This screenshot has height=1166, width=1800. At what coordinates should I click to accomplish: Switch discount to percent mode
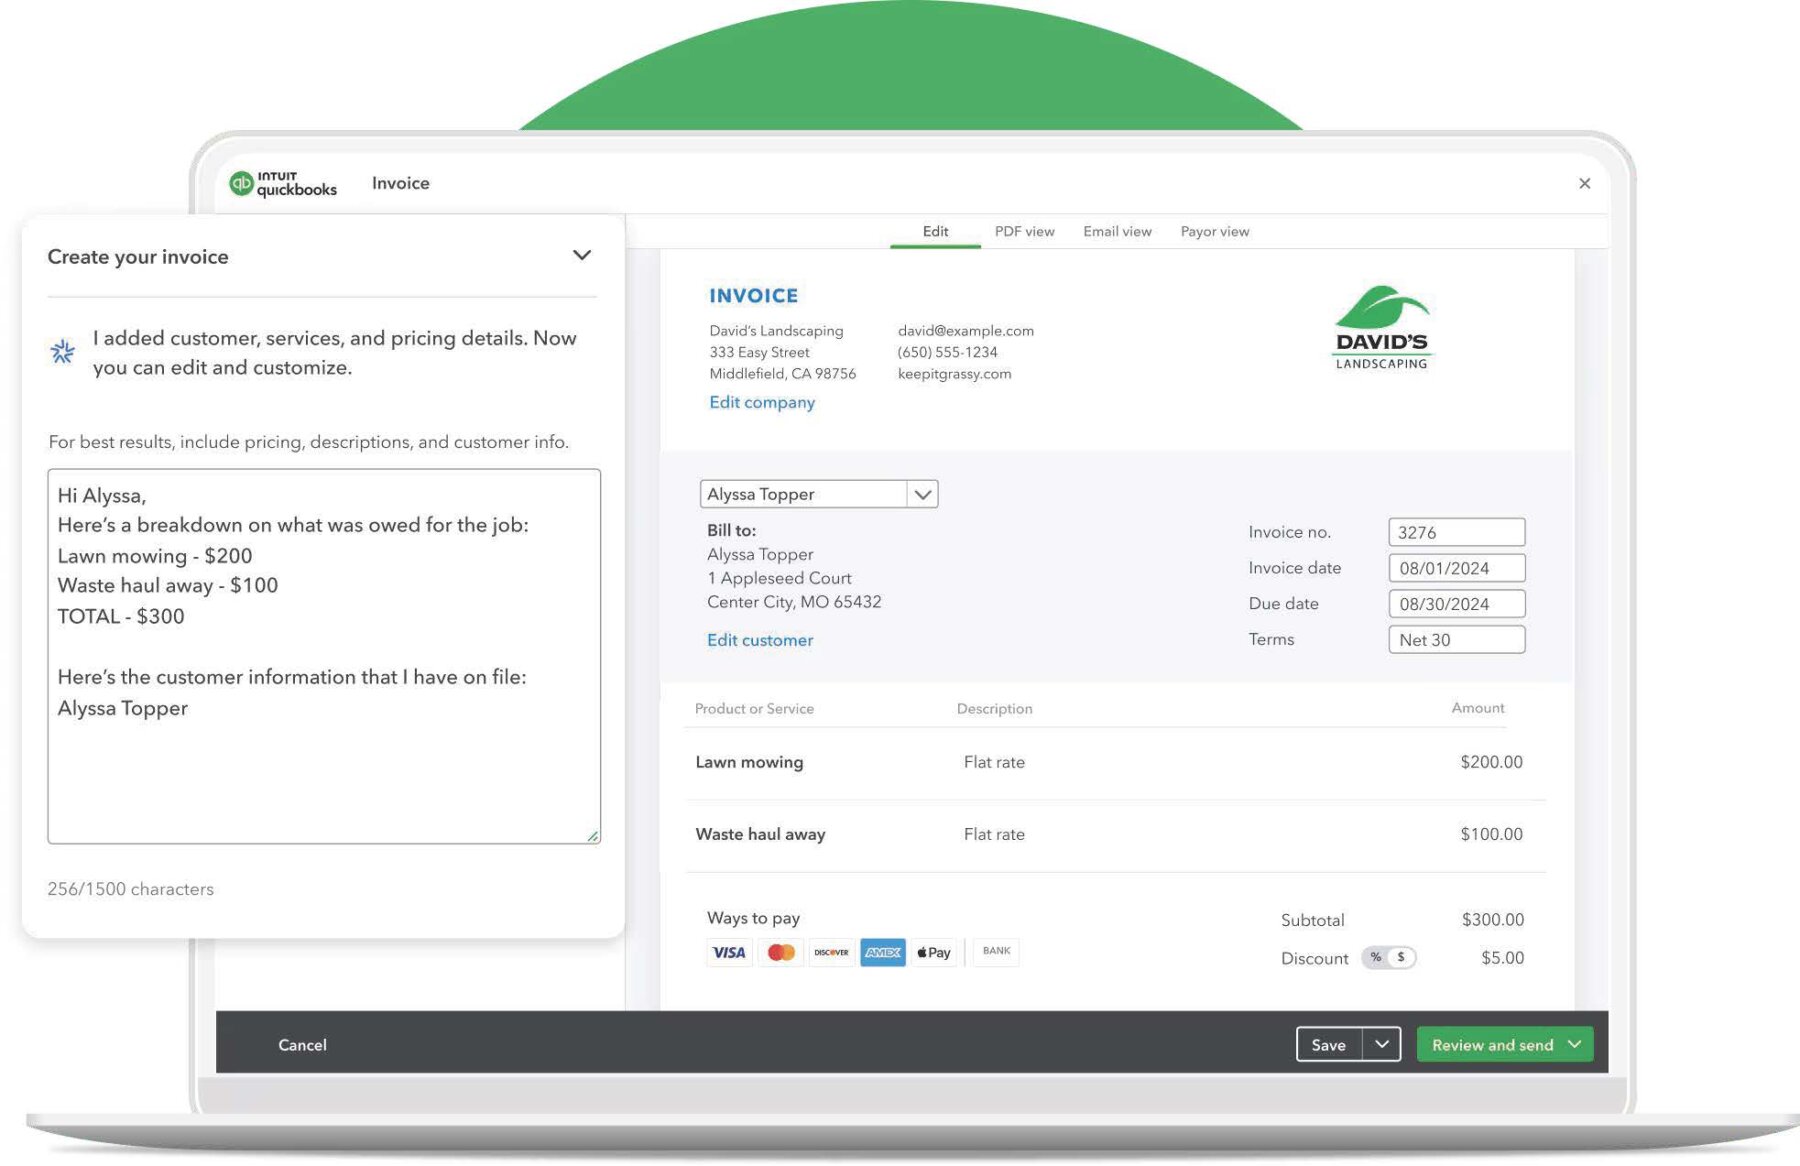point(1376,957)
